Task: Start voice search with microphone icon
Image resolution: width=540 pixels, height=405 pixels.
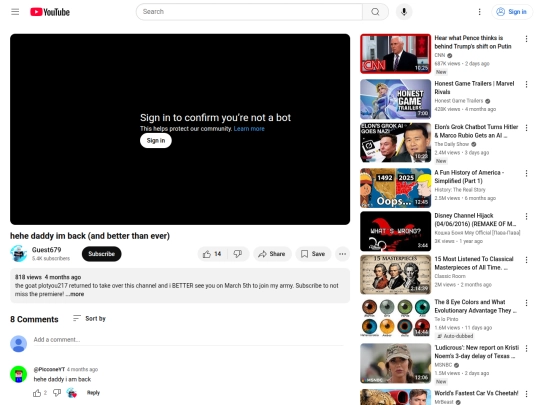Action: click(404, 12)
